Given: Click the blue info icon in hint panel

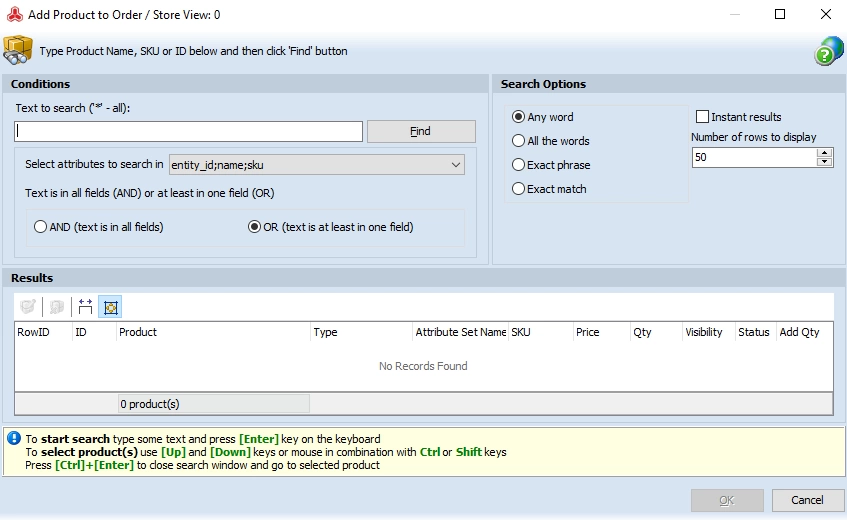Looking at the screenshot, I should [x=14, y=438].
